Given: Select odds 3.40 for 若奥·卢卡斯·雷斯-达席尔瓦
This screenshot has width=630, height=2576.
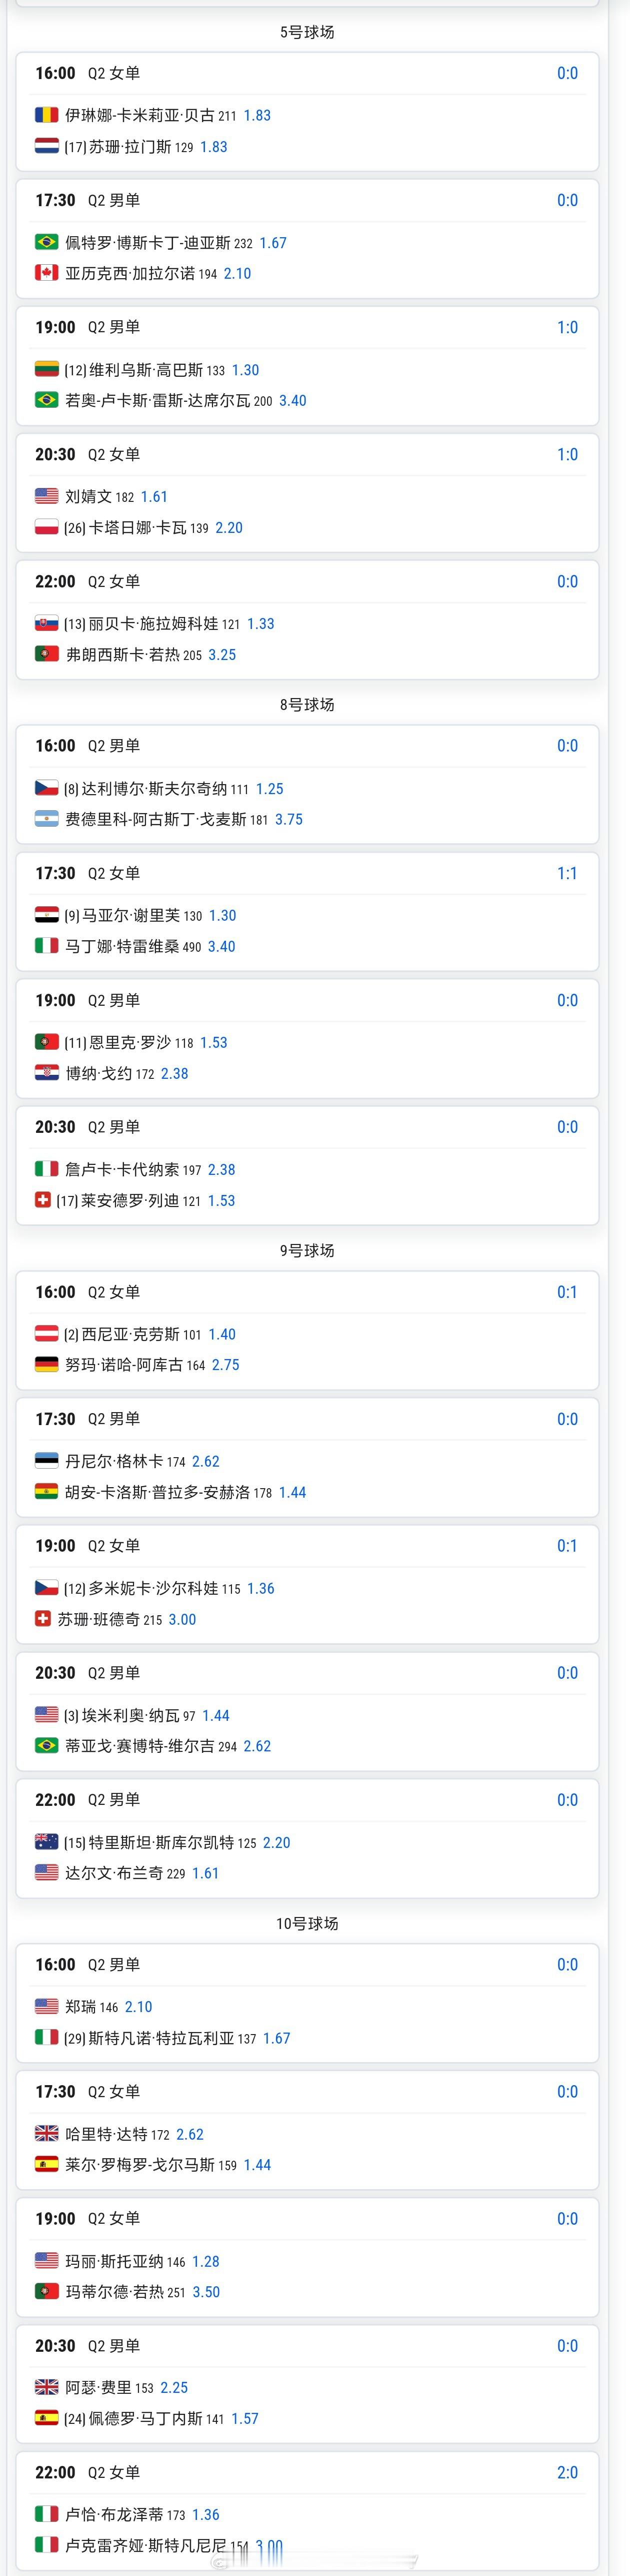Looking at the screenshot, I should click(293, 400).
